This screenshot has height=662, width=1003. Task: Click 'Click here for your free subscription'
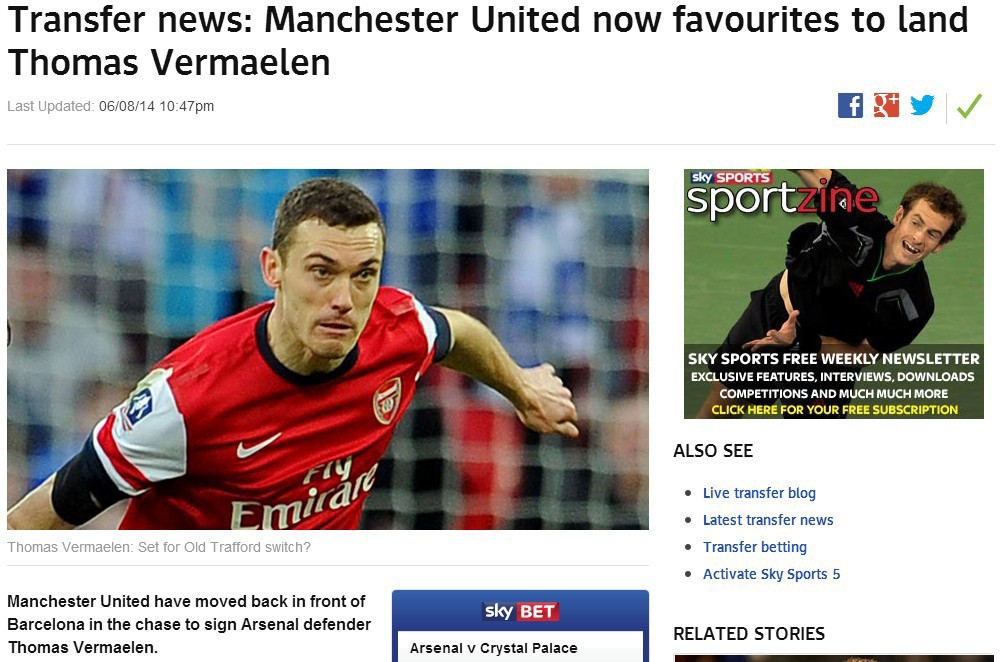pyautogui.click(x=834, y=410)
